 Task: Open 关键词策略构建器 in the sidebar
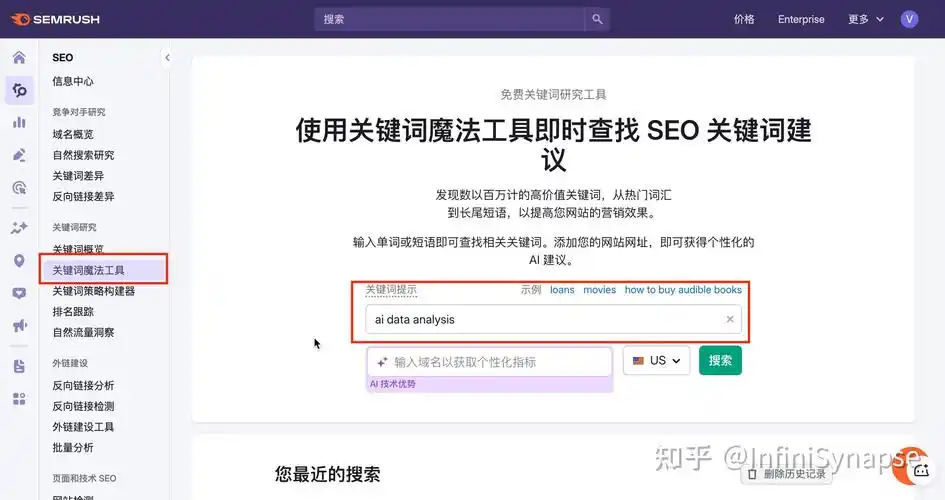[x=93, y=291]
